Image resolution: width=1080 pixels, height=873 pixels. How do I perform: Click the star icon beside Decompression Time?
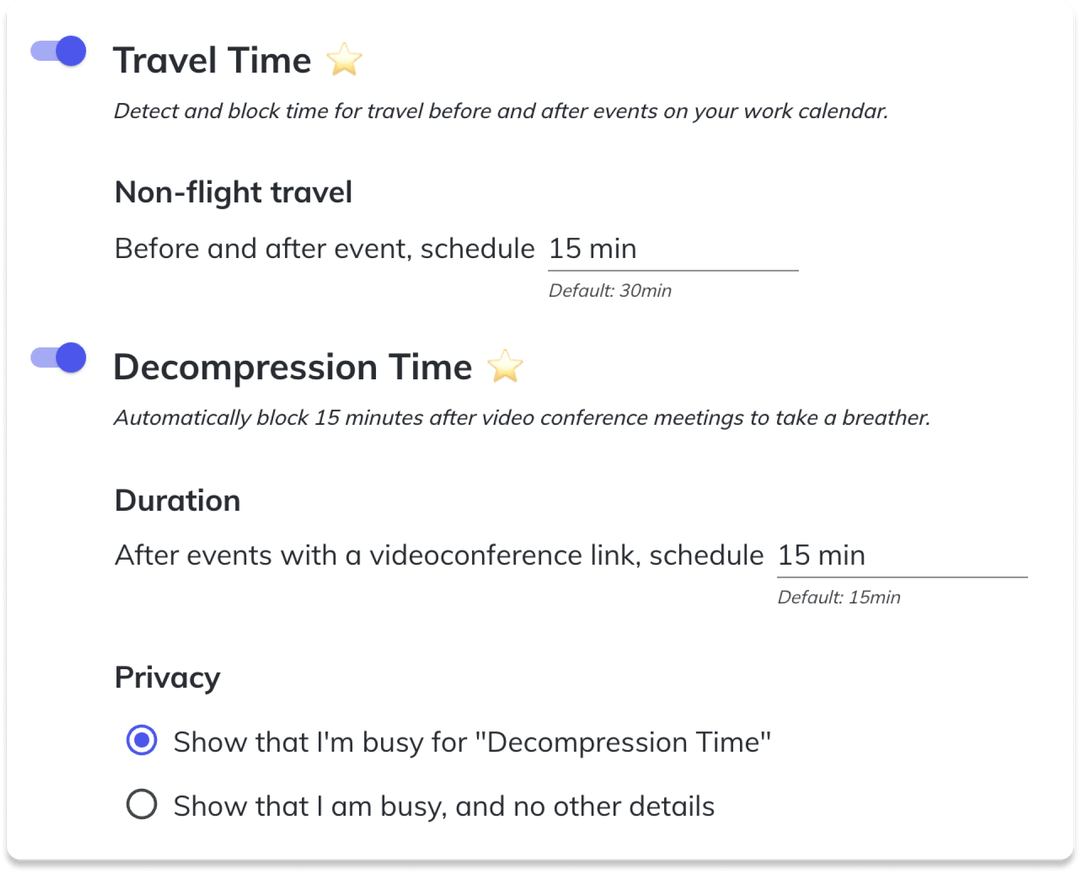point(505,366)
